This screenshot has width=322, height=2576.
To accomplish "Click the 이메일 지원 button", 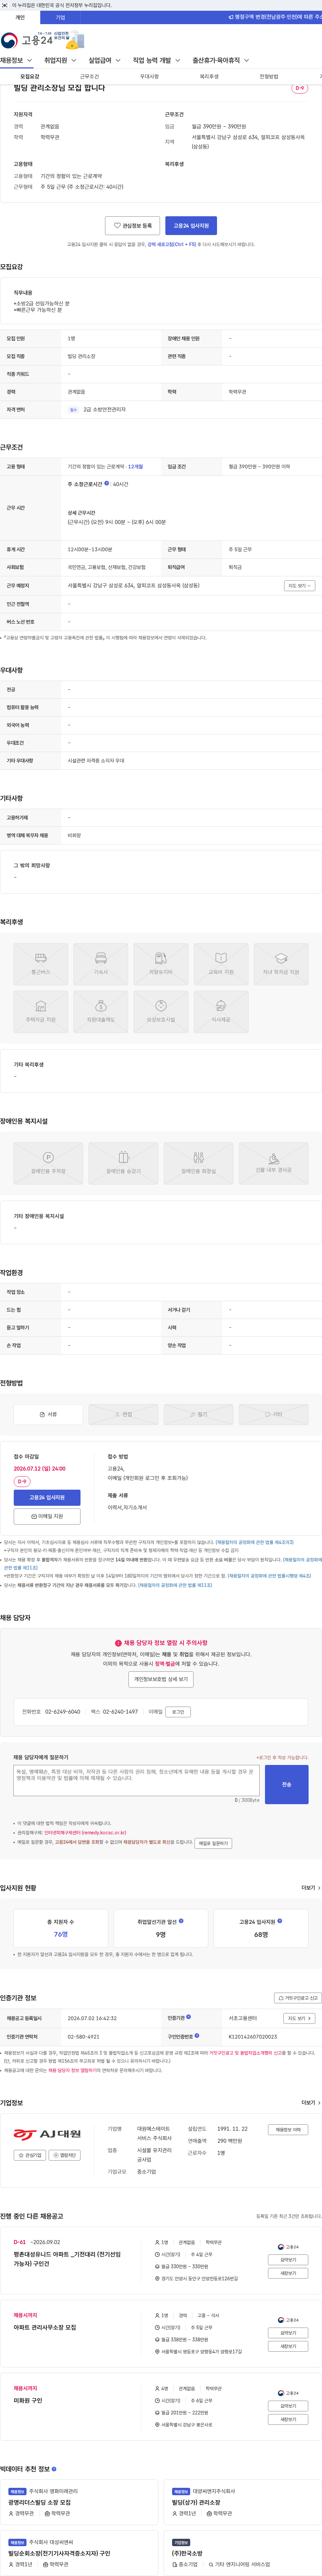I will [47, 1516].
